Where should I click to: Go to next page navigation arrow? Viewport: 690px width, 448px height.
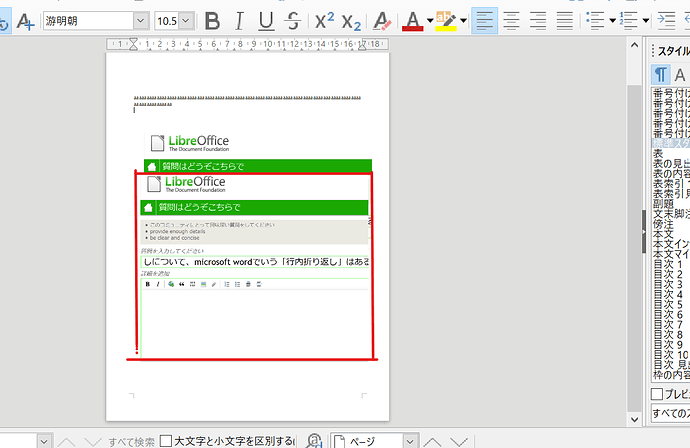coord(459,441)
